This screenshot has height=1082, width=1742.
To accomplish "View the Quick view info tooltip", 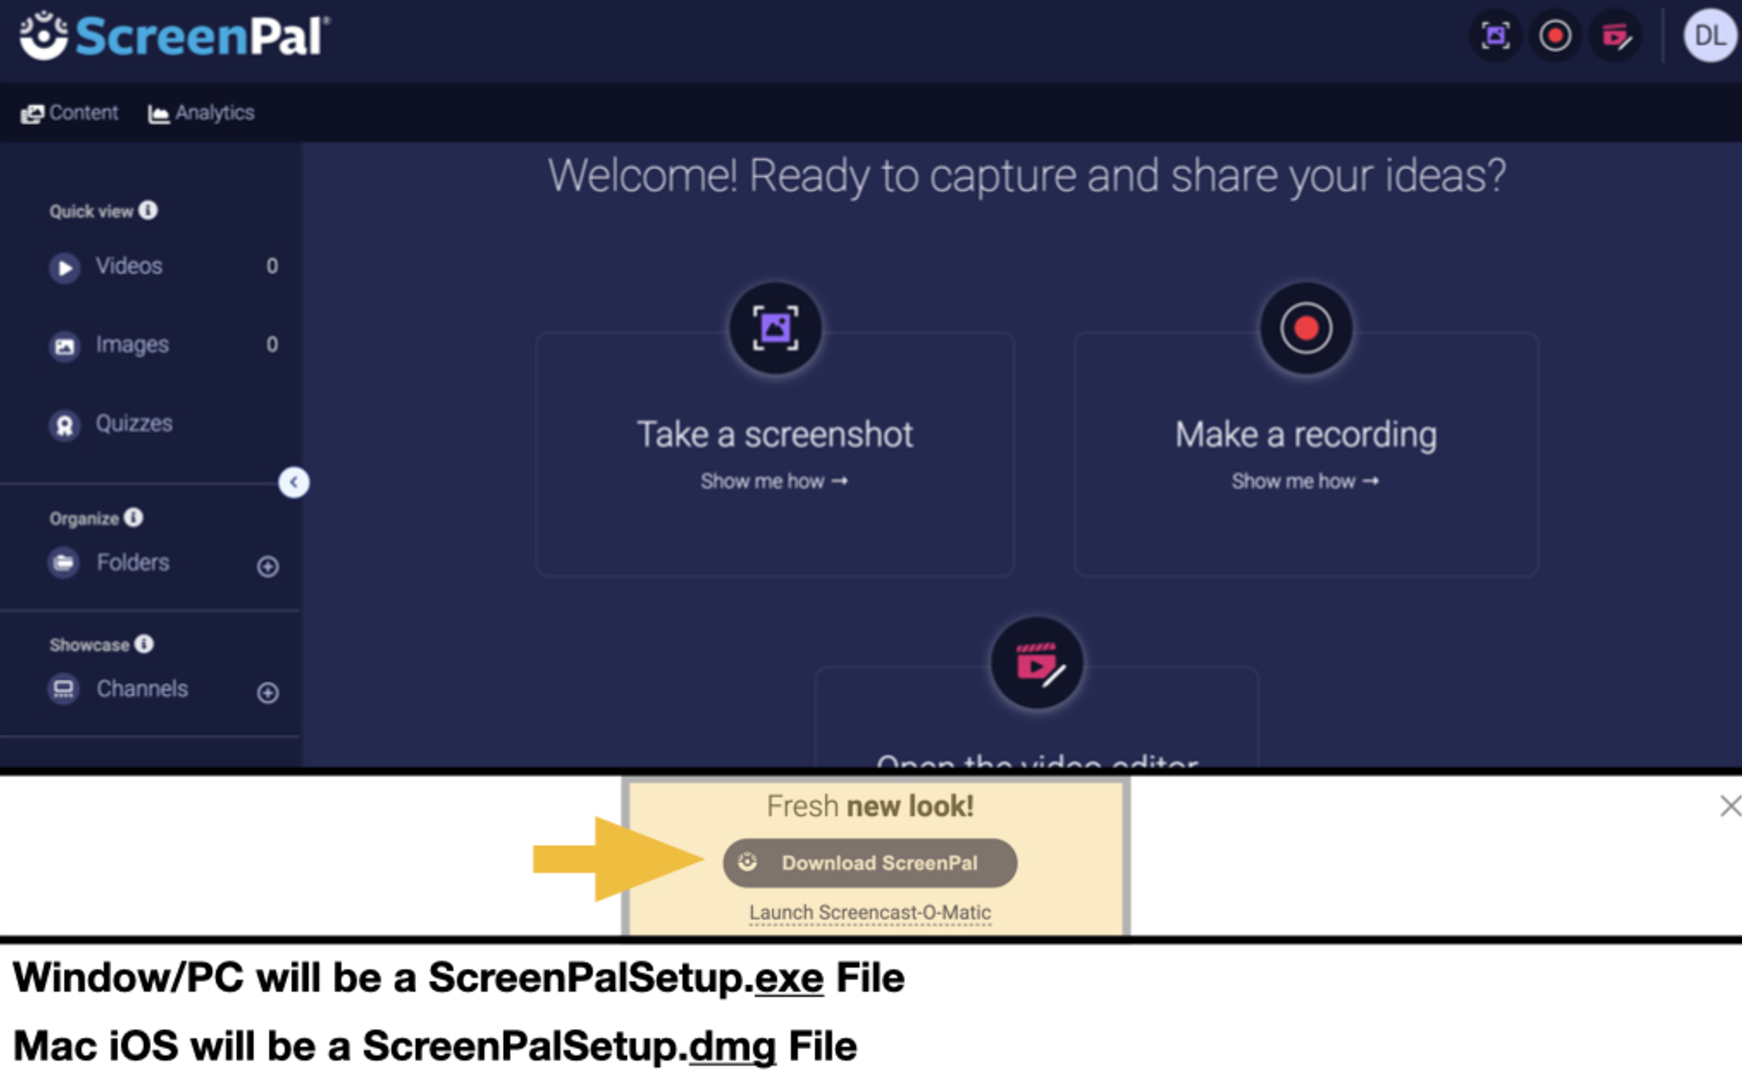I will coord(148,210).
